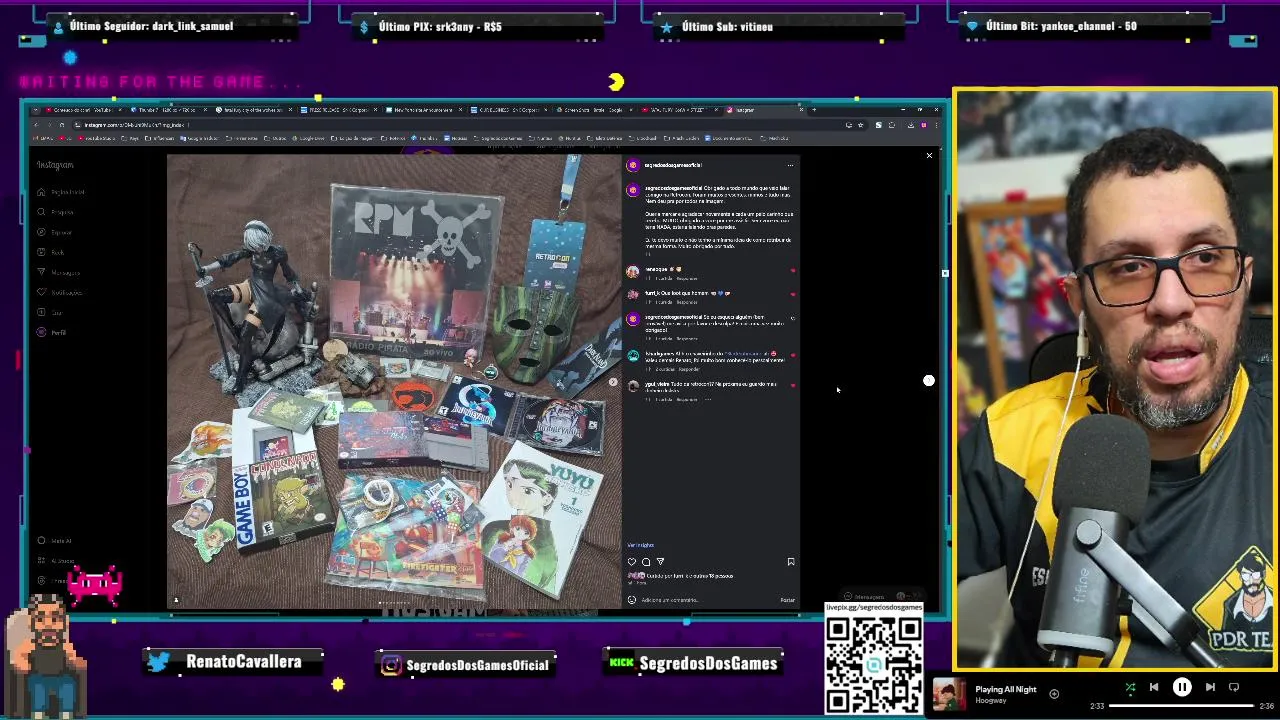Skip to next track in music player
The height and width of the screenshot is (720, 1280).
pos(1210,688)
